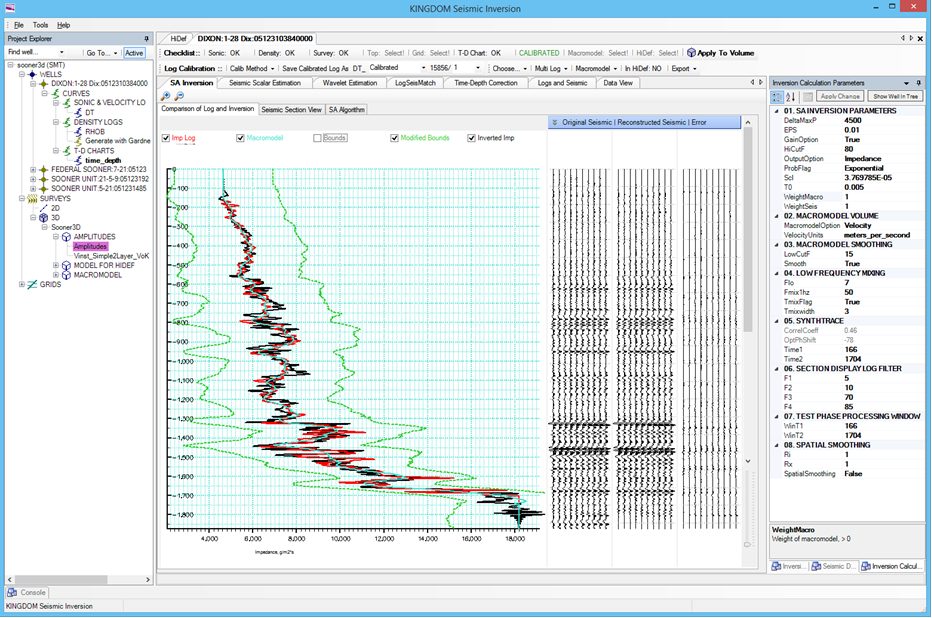Switch to the Wavelet Estimation tab
Viewport: 932px width, 618px height.
(x=350, y=83)
